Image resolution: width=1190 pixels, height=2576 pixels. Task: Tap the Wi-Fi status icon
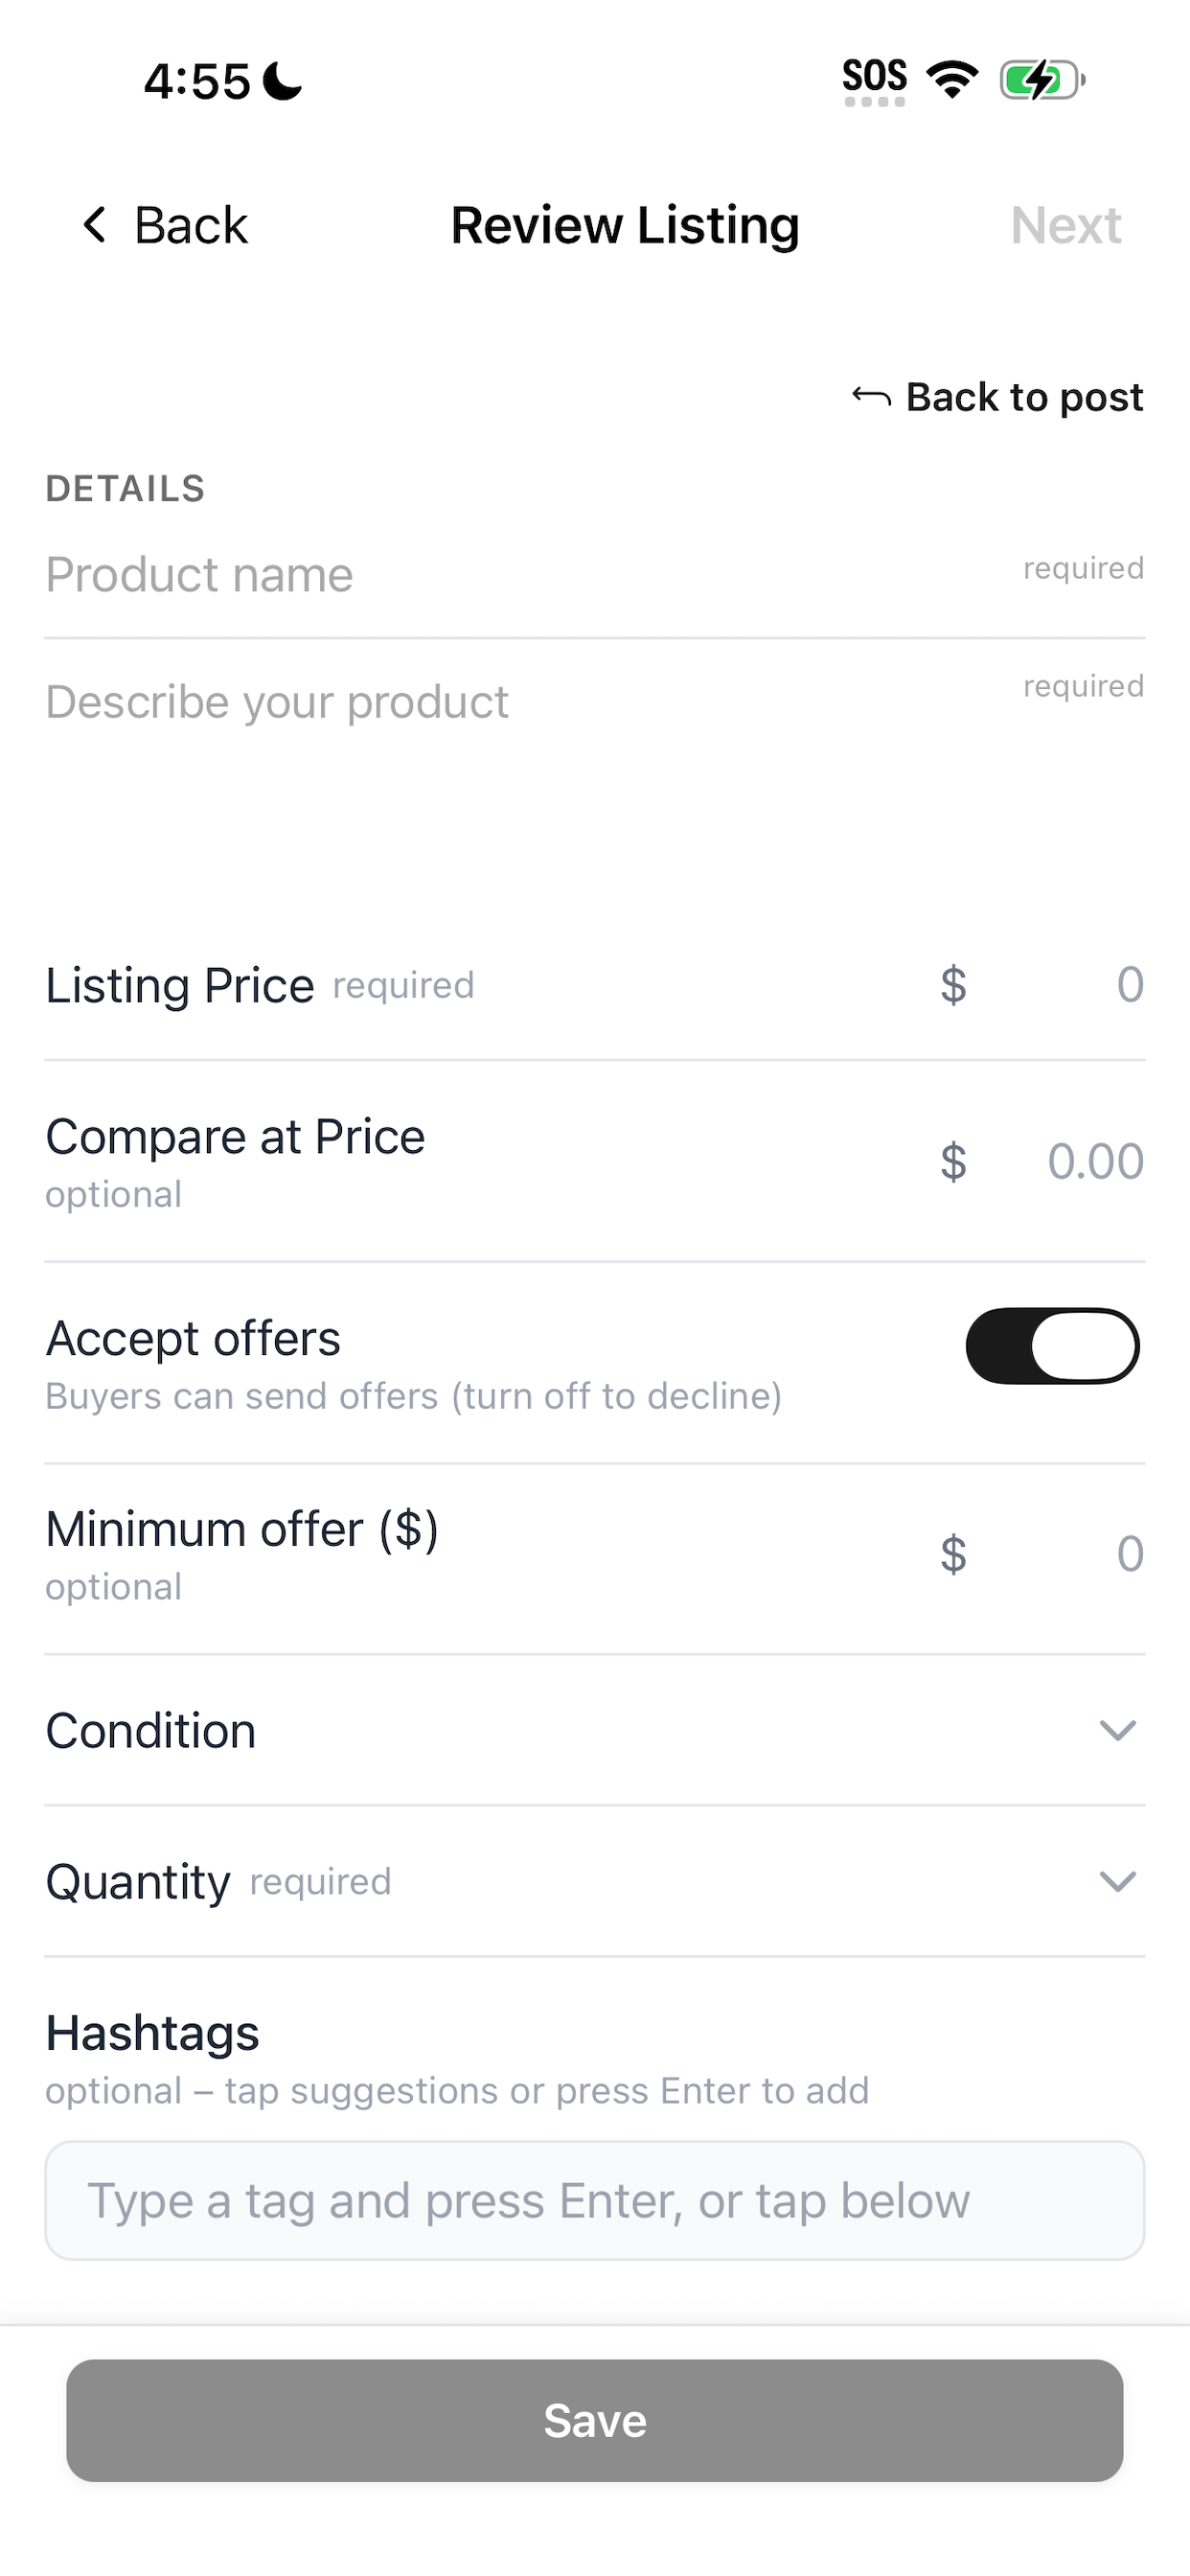(952, 79)
